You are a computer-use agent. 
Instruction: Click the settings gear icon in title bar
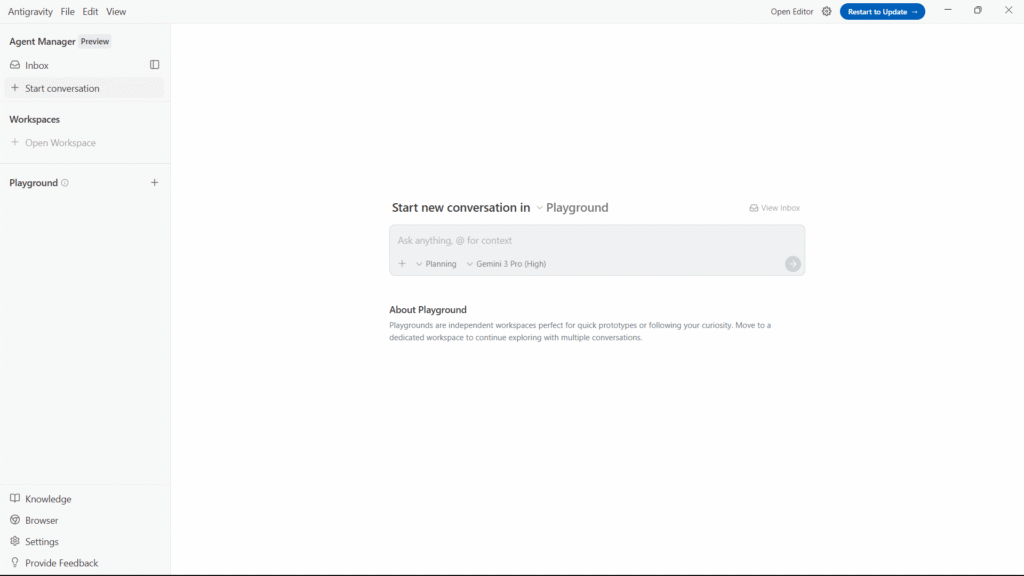click(826, 12)
